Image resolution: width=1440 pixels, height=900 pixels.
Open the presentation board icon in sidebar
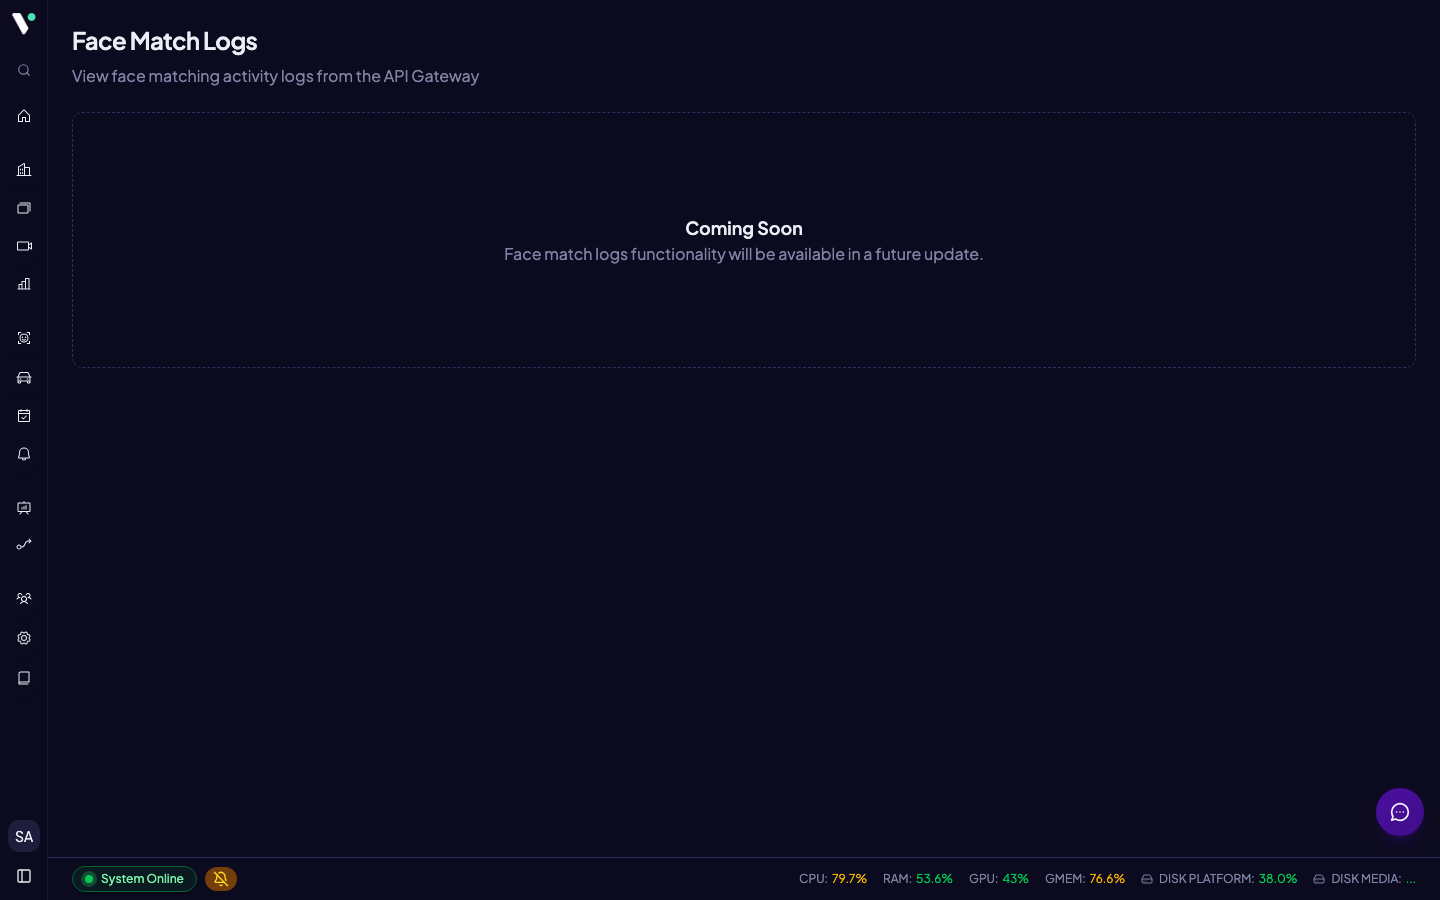coord(24,508)
